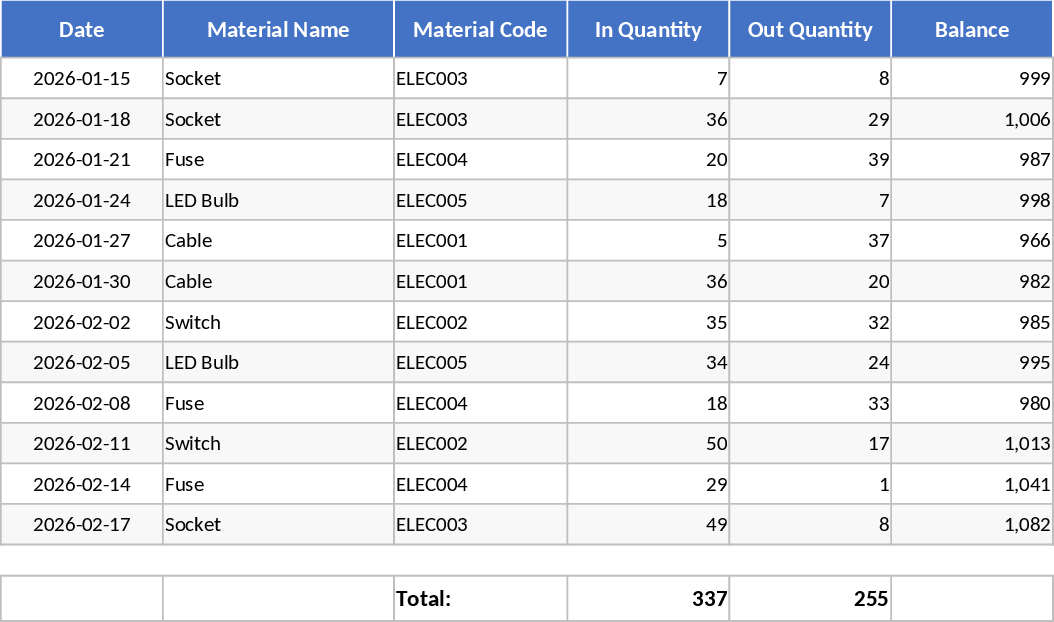The image size is (1054, 622).
Task: Click the Material Code header cell
Action: pos(480,30)
